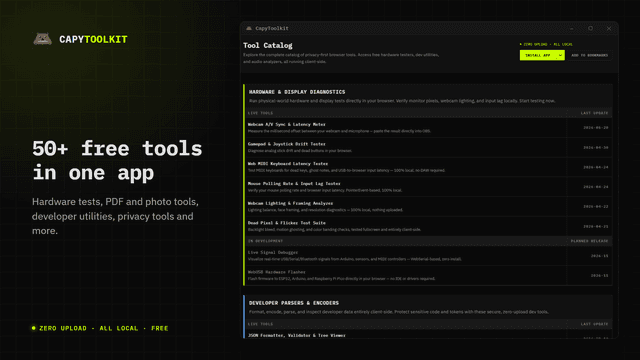Click the "50+ free tools in one app" headline
This screenshot has height=360, width=640.
coord(117,160)
